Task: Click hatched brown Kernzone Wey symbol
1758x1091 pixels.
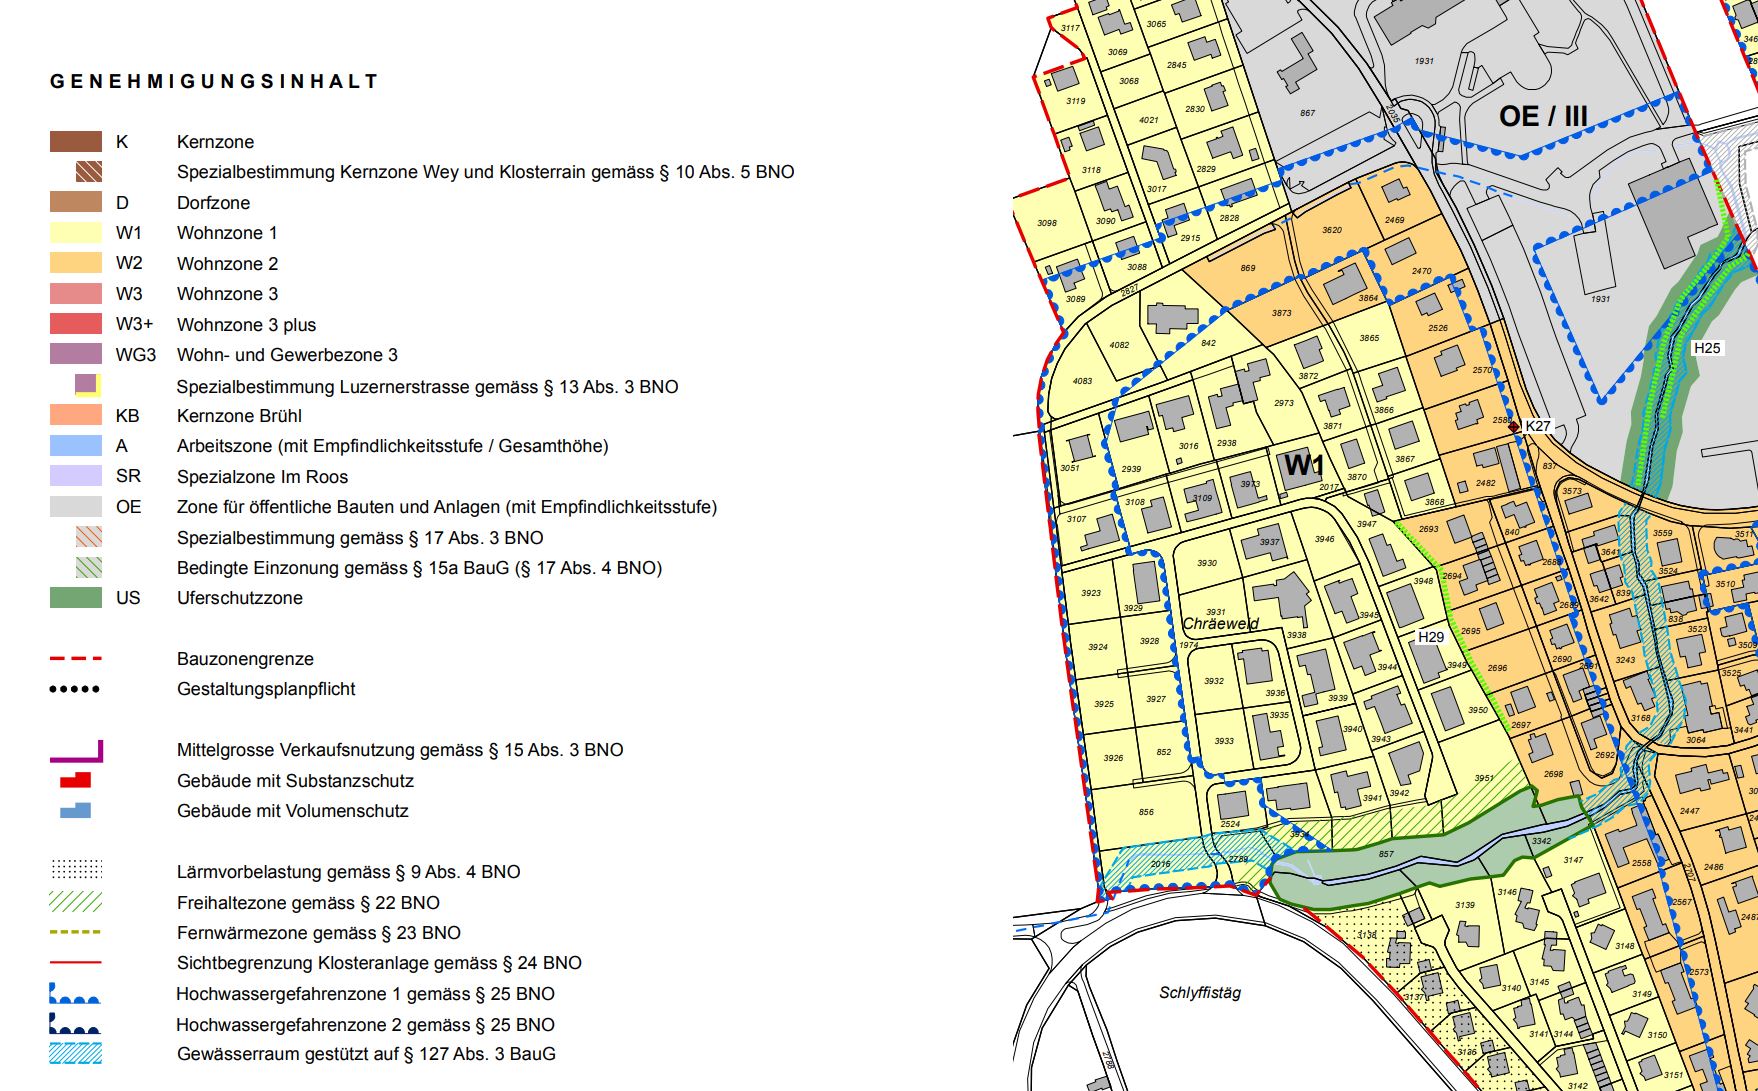Action: 89,171
